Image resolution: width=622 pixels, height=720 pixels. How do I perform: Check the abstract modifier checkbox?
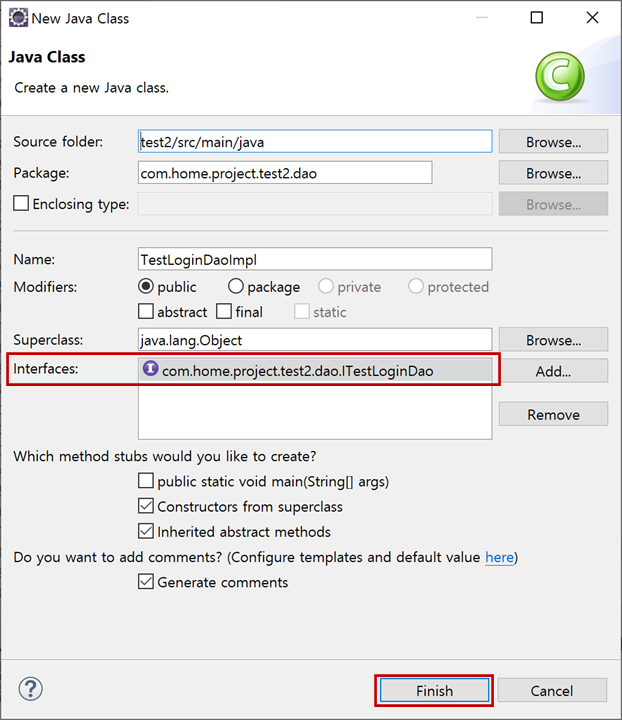(146, 311)
